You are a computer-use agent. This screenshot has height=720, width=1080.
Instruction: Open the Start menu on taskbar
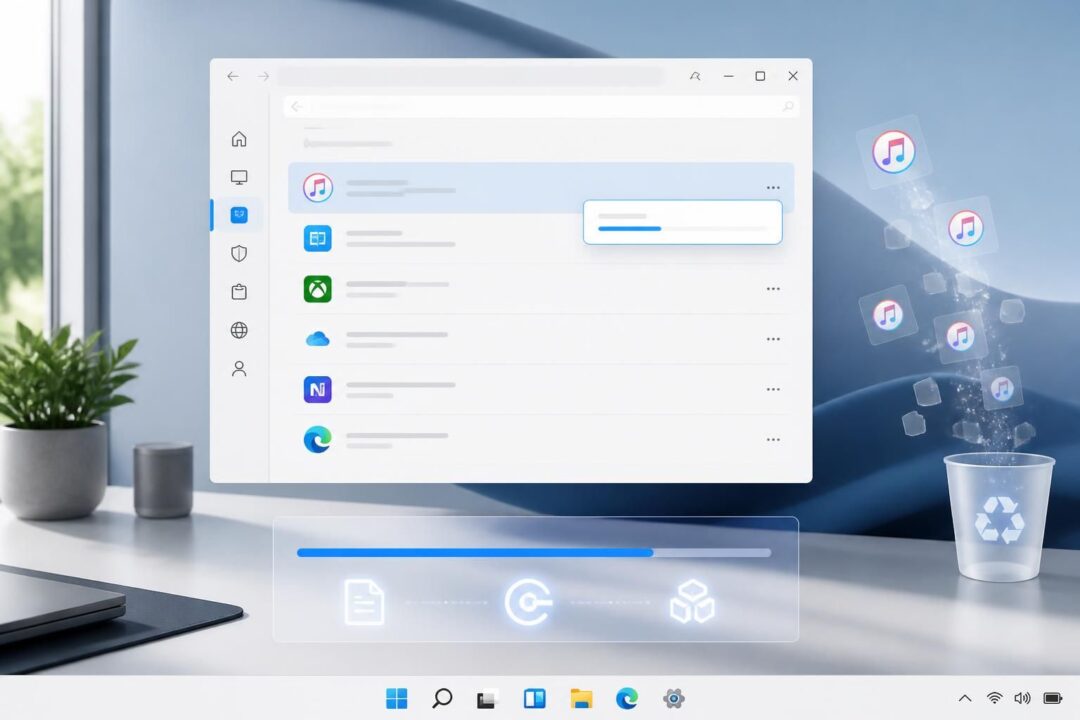pos(397,699)
